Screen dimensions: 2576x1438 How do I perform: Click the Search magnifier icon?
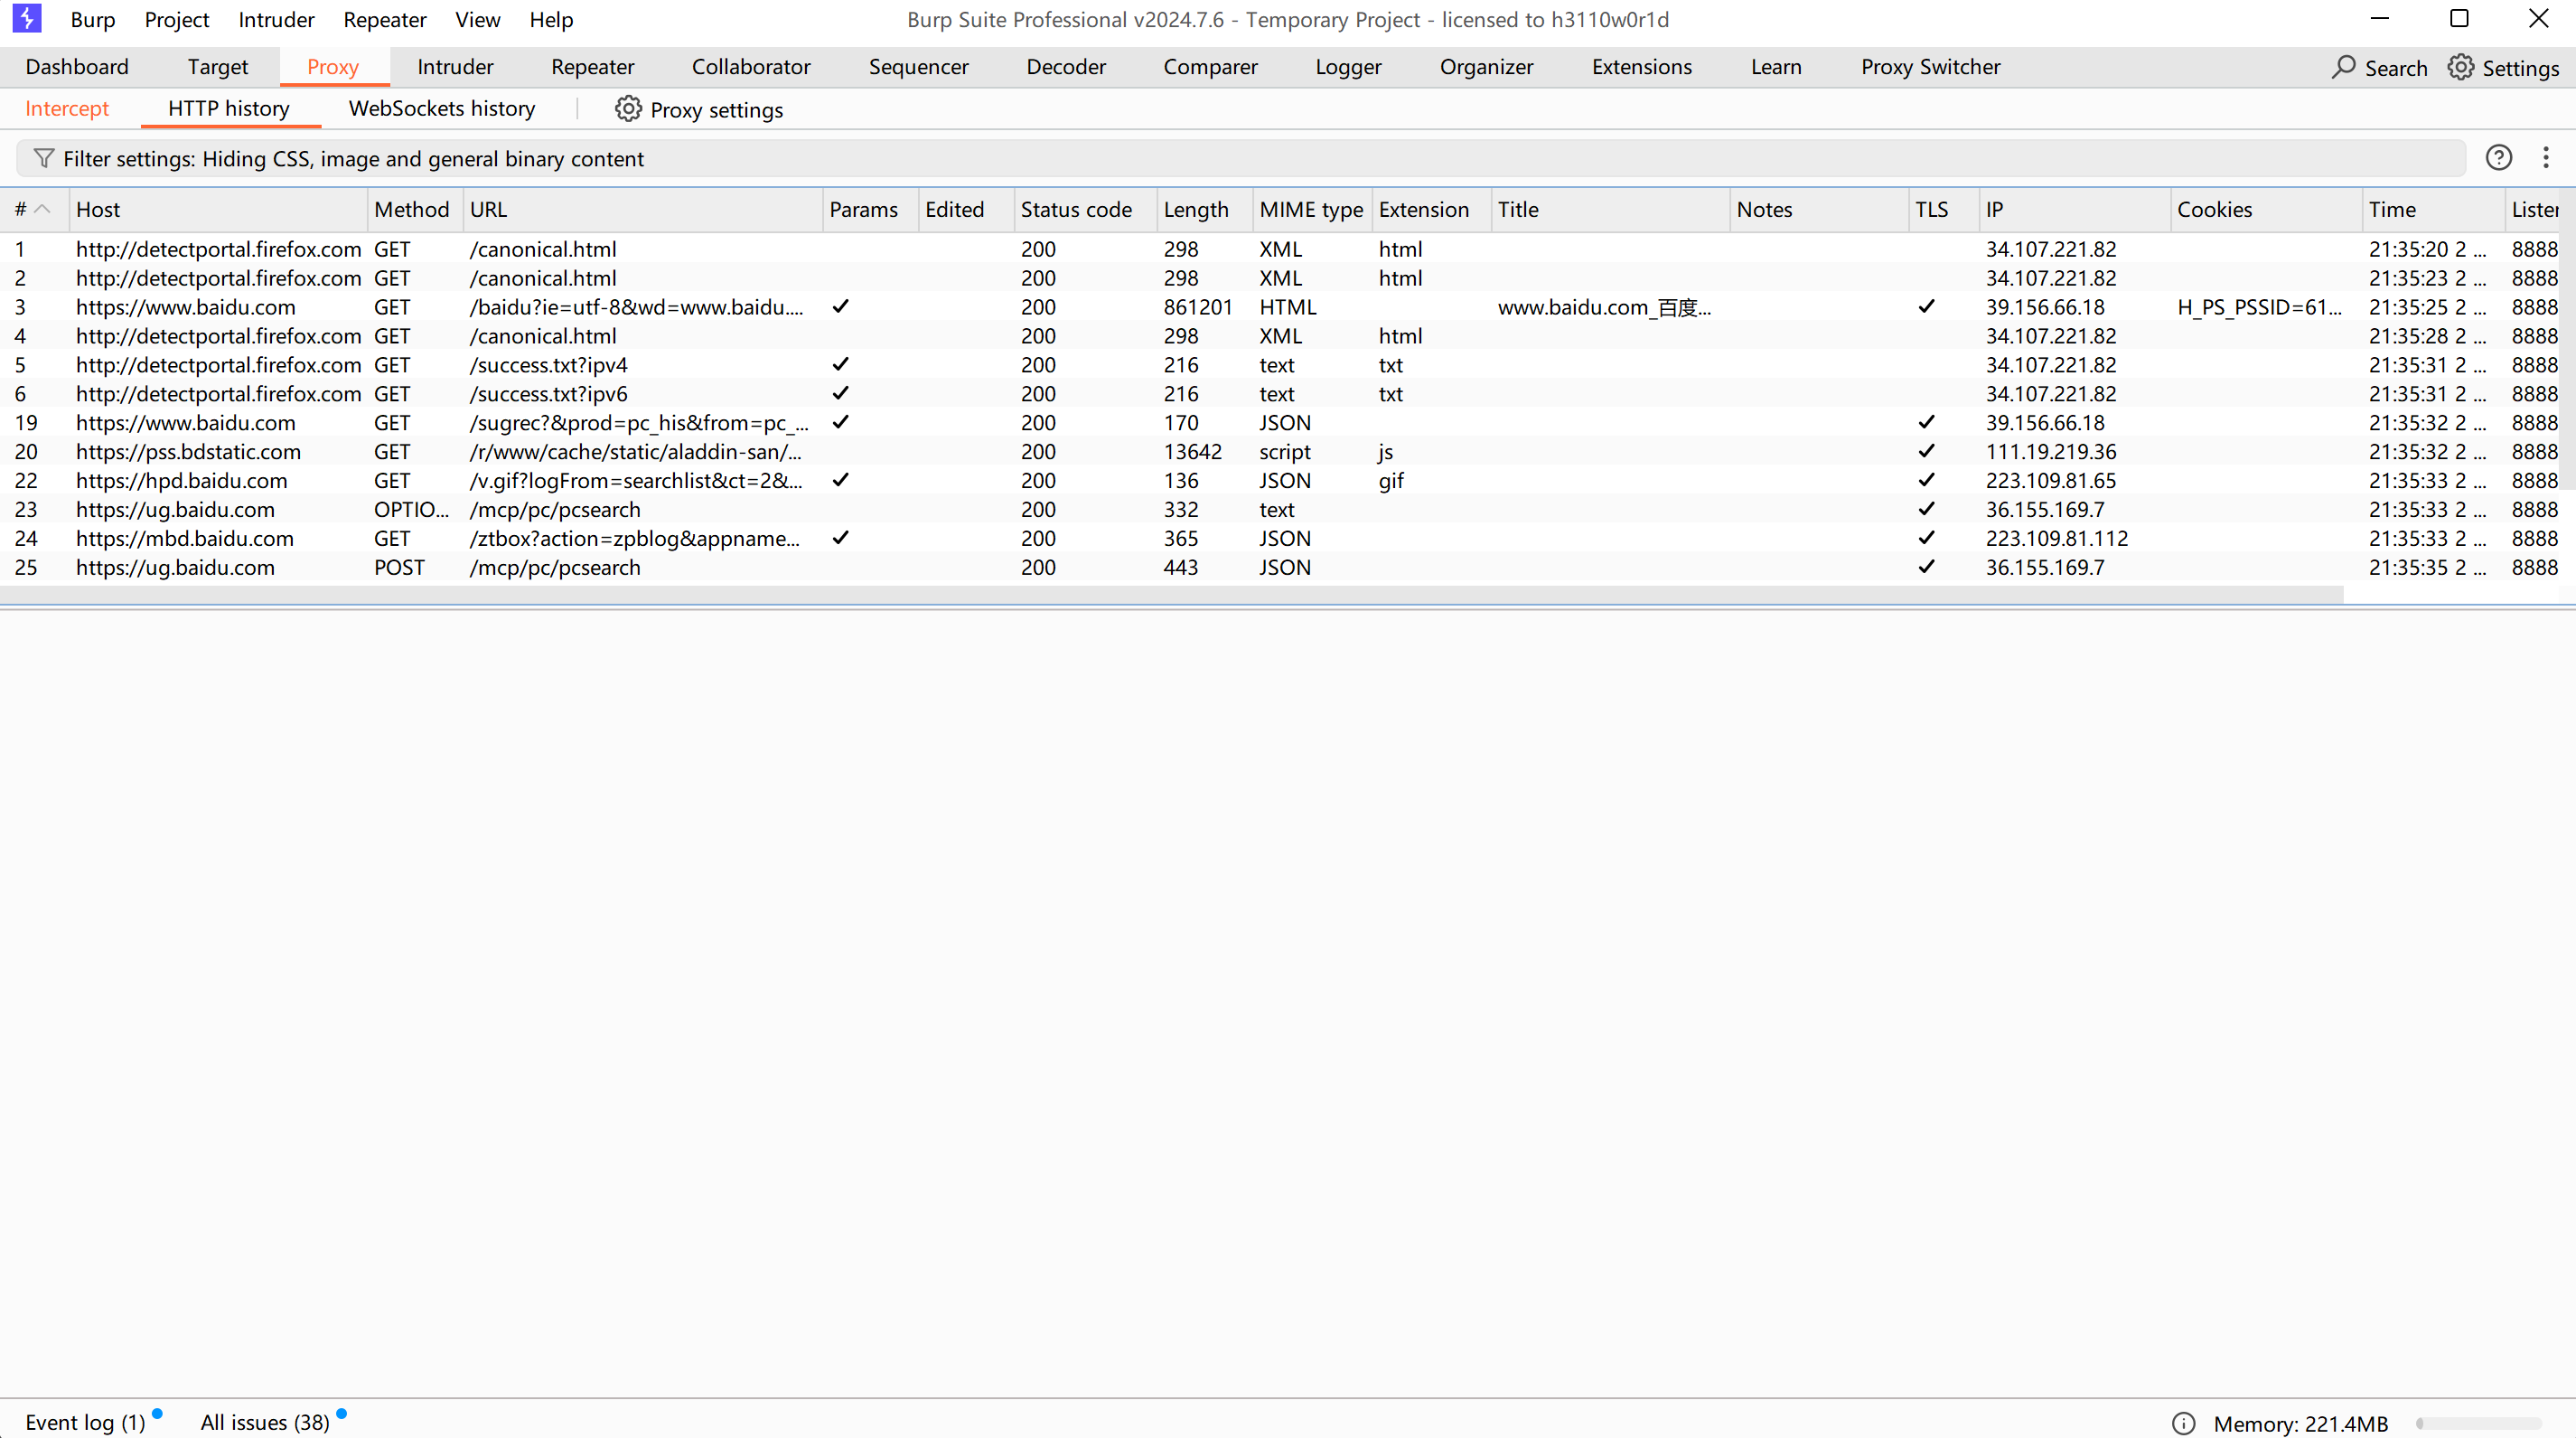(2343, 67)
